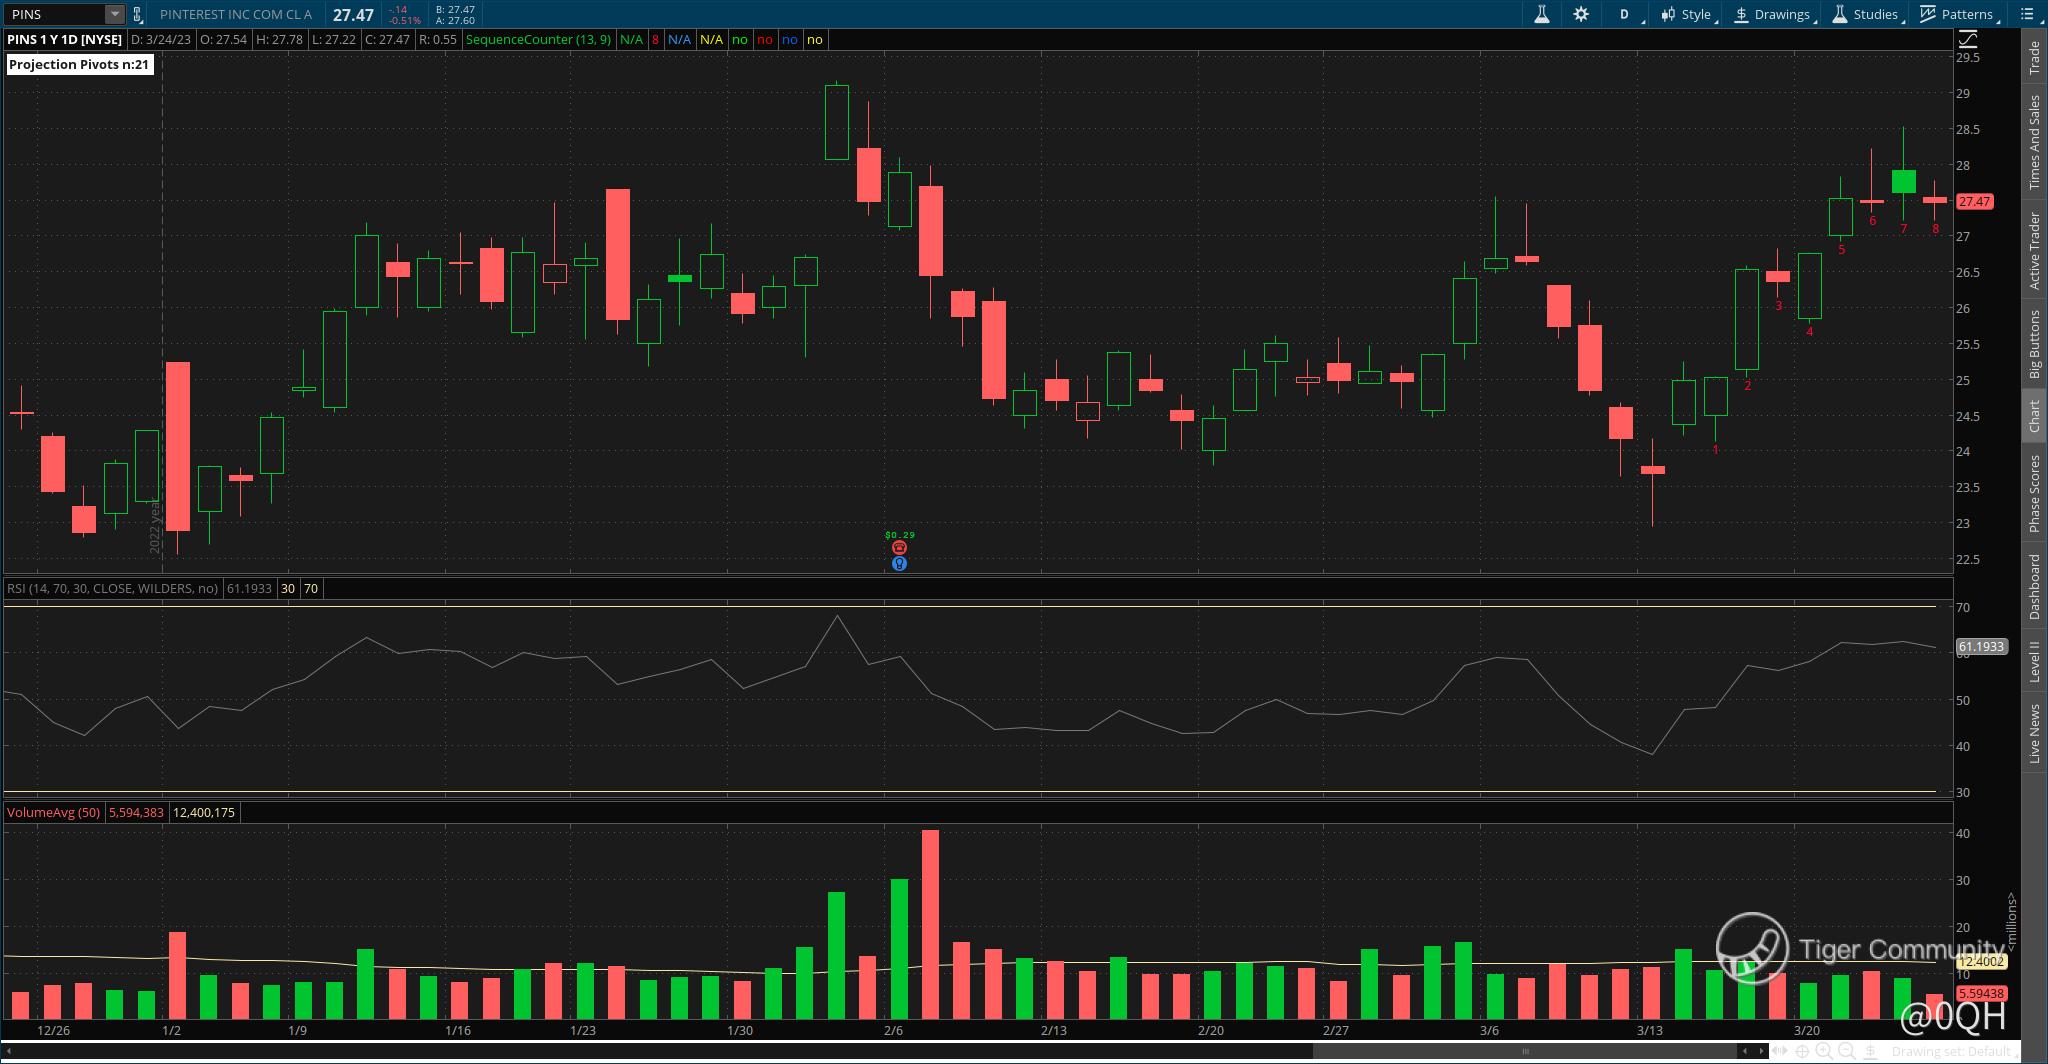Select the Chart side tab

point(2034,416)
